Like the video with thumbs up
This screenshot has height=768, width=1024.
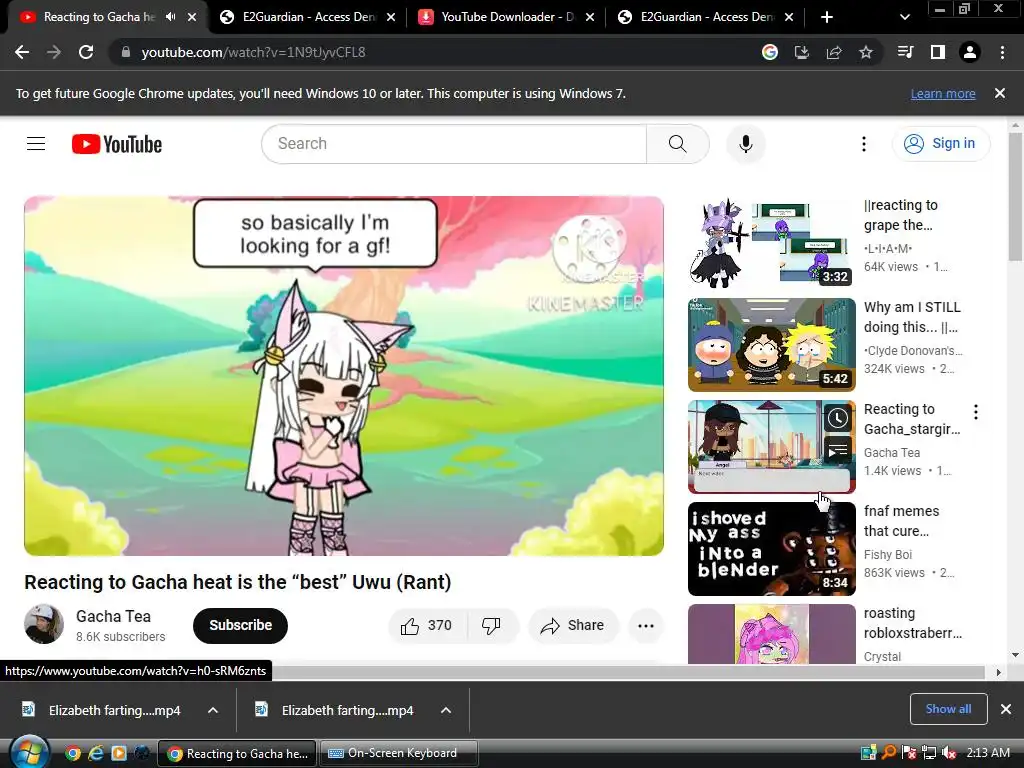[427, 626]
